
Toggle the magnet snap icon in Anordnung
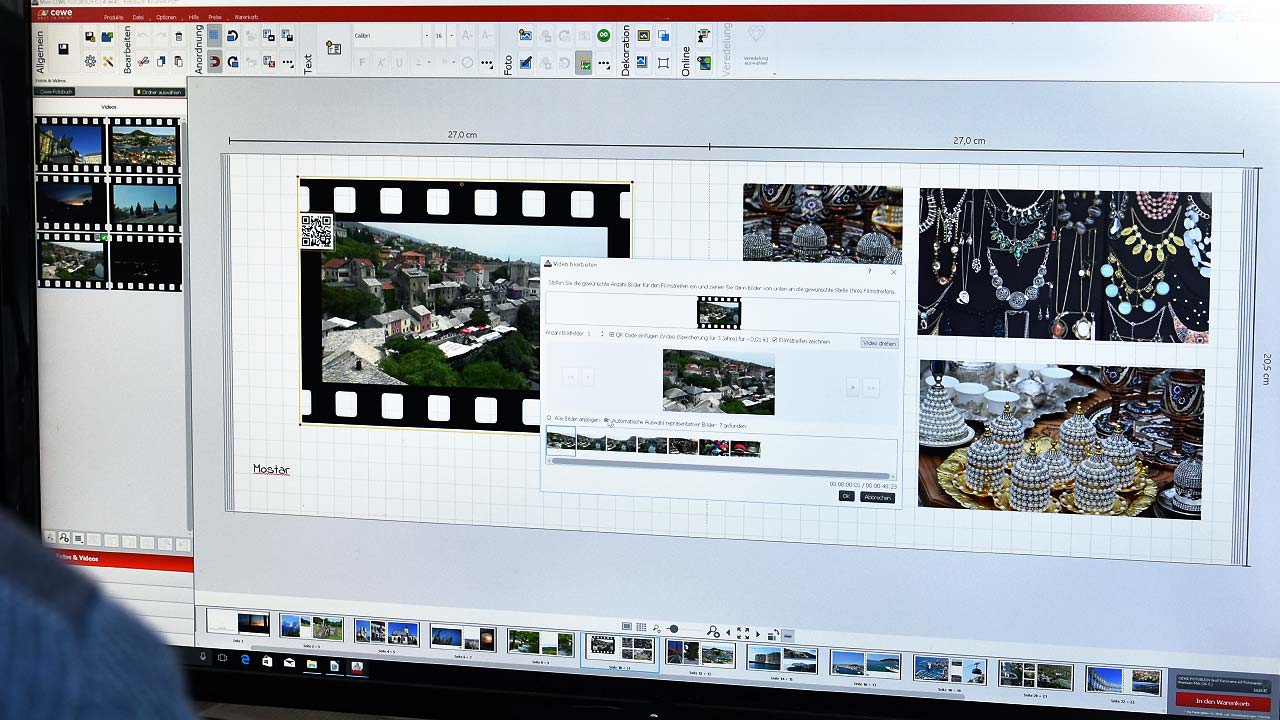(214, 62)
